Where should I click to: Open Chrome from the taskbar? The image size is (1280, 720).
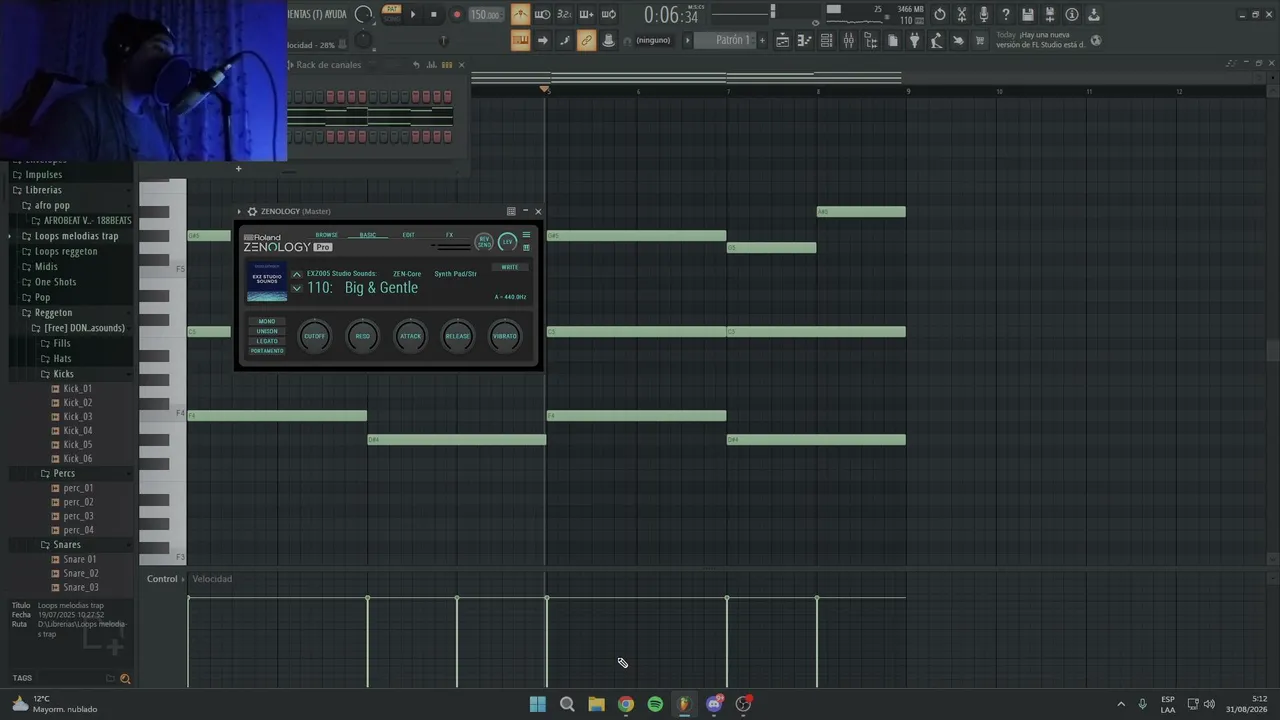tap(626, 704)
